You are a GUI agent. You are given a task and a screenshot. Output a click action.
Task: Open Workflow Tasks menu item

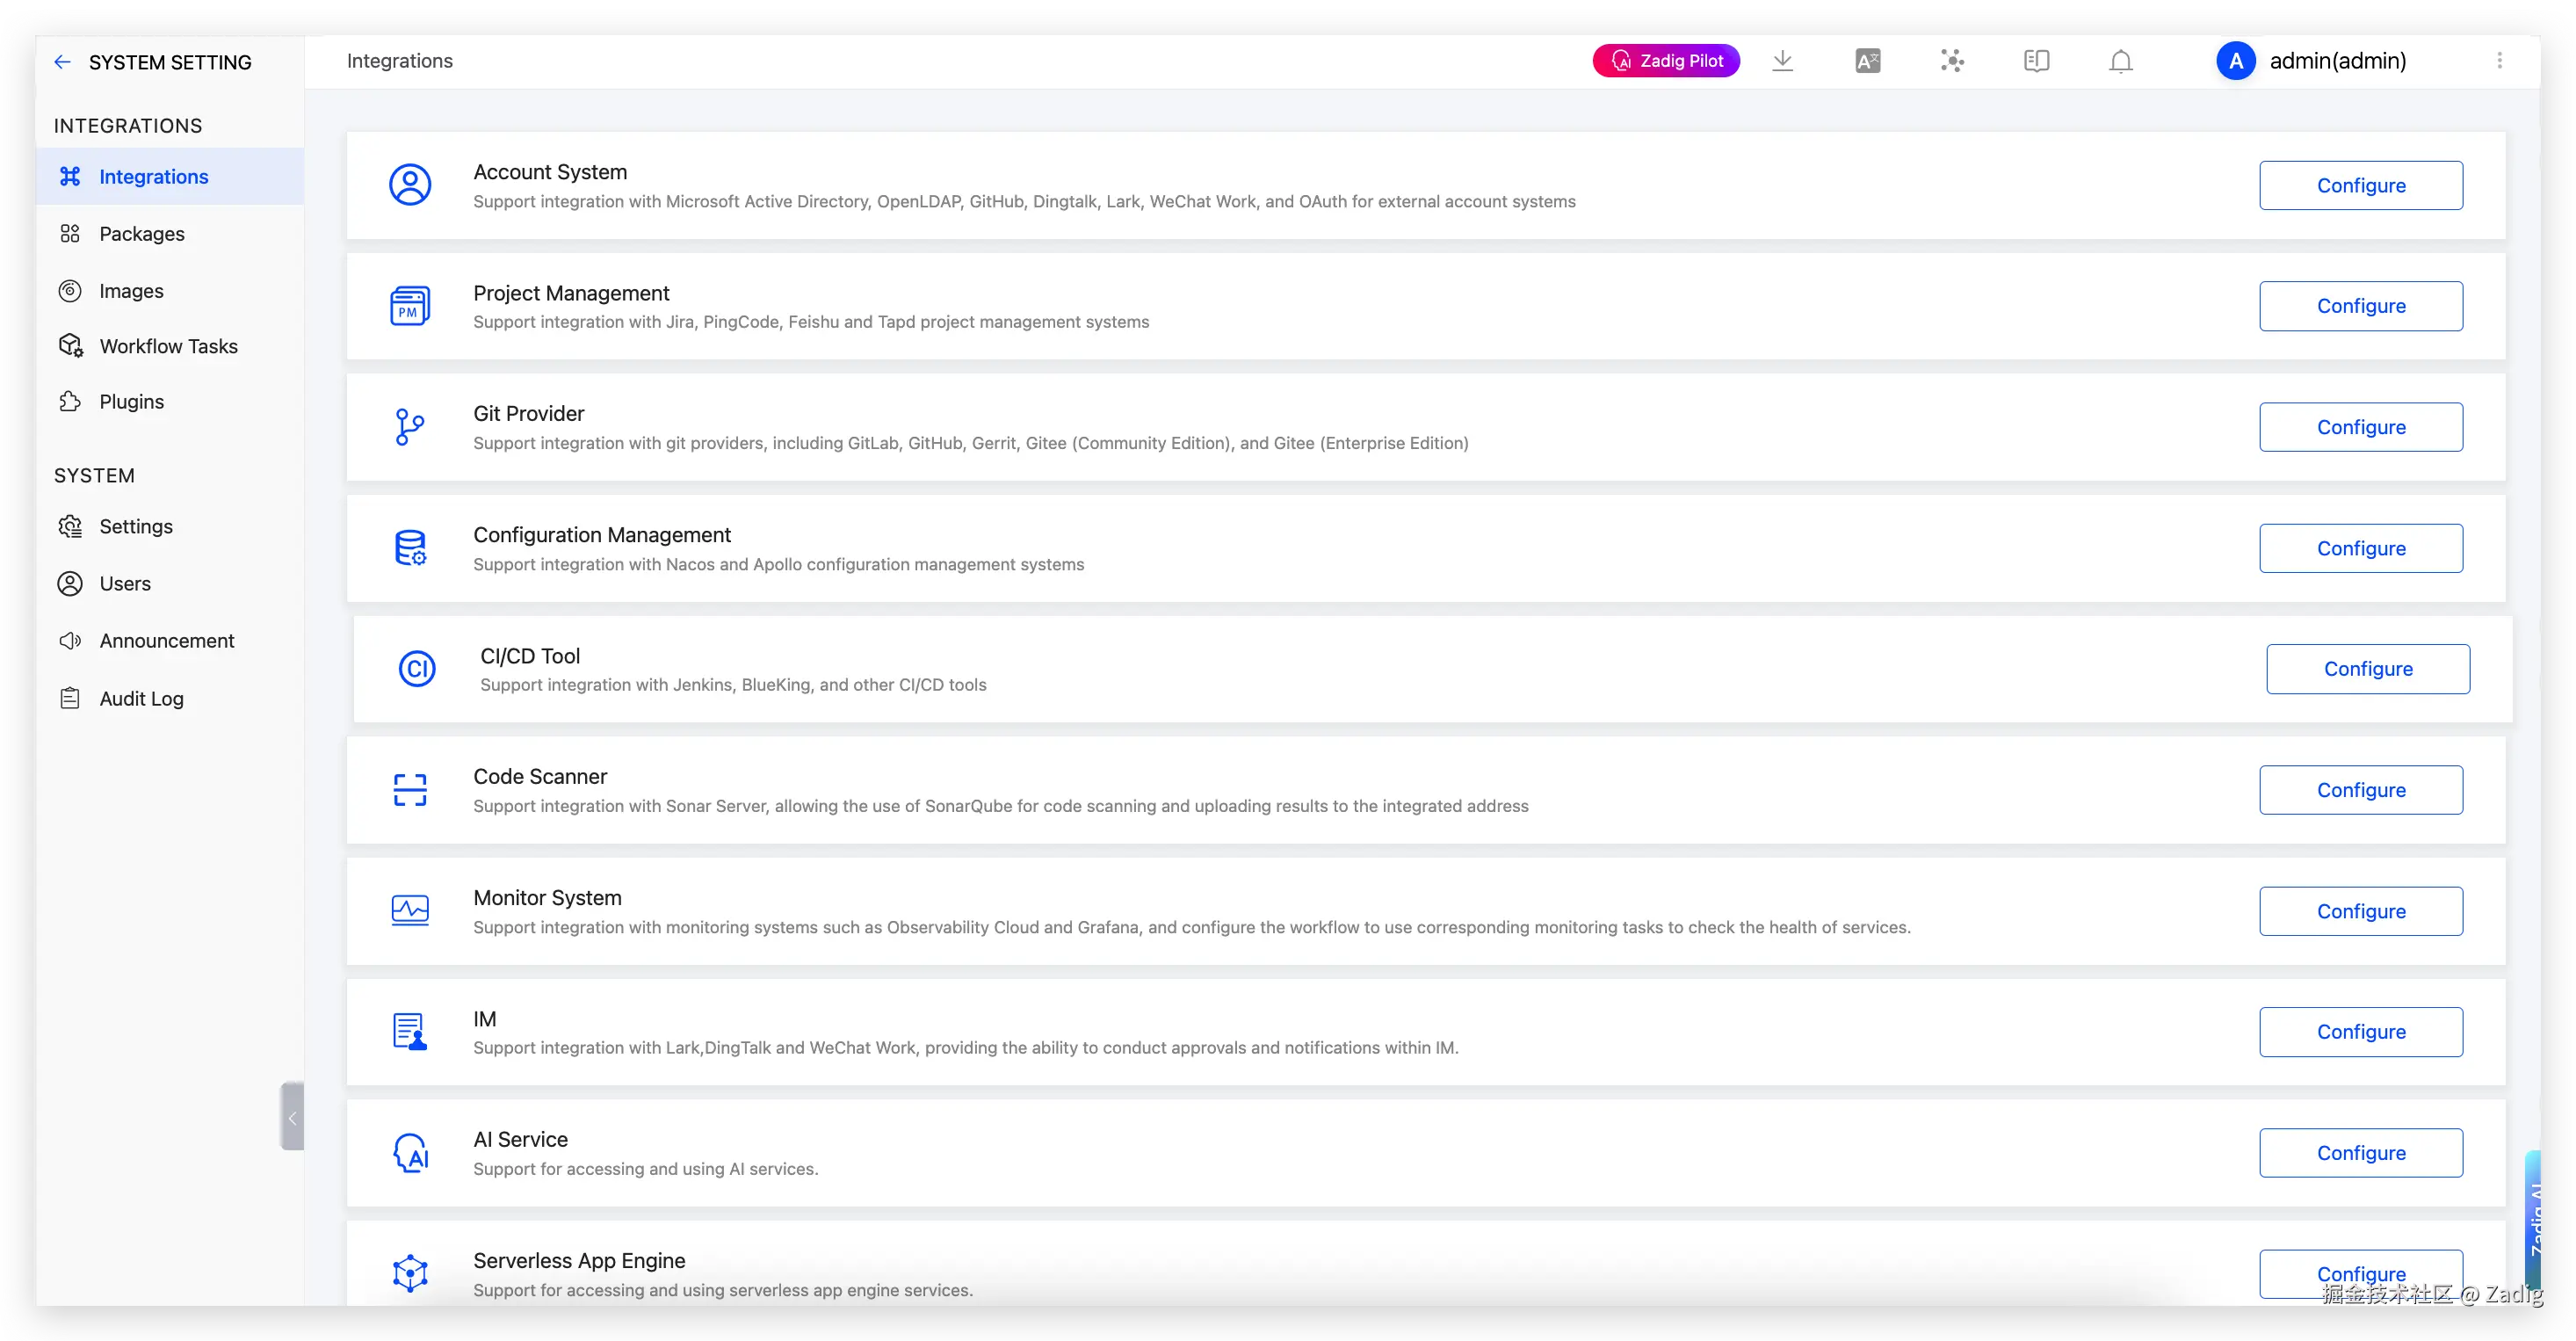[x=168, y=346]
